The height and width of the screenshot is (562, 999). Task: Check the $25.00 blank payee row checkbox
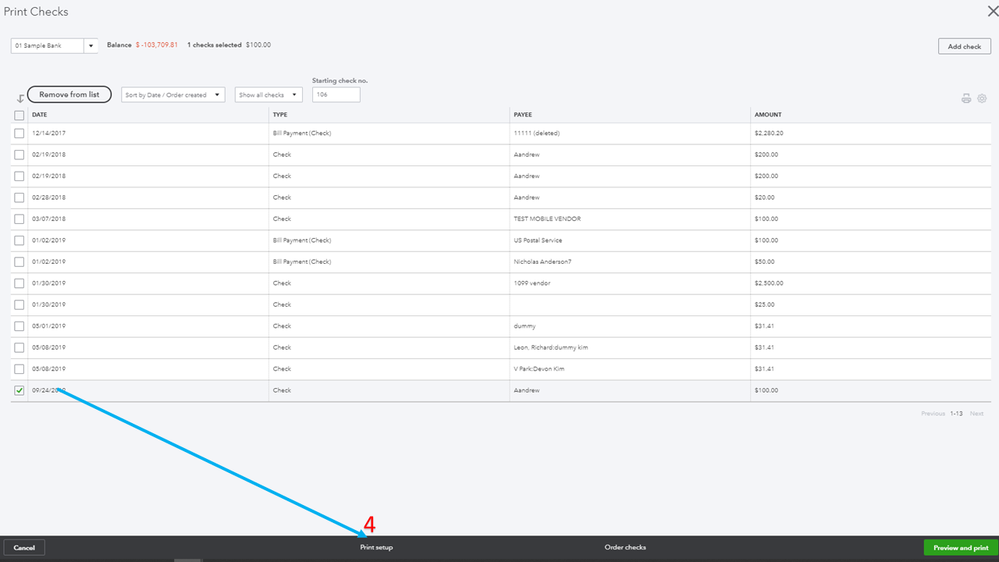coord(19,305)
